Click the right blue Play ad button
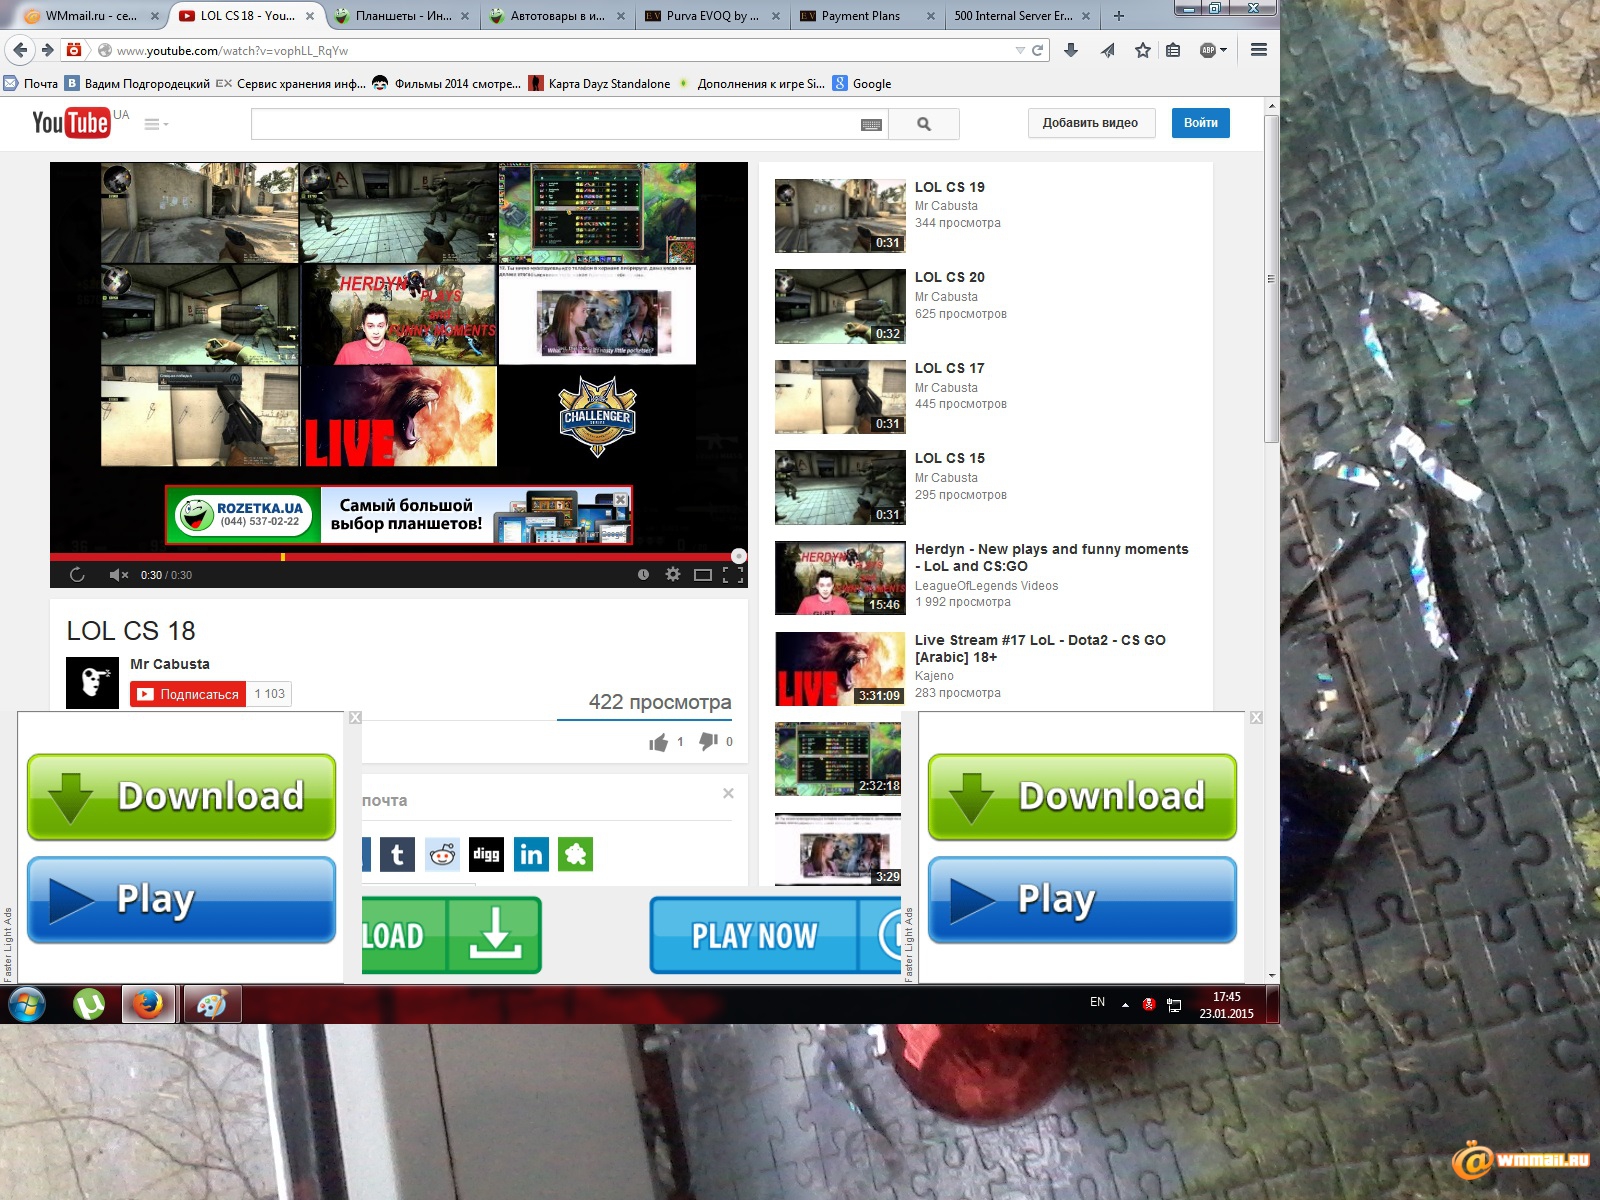Screen dimensions: 1600x1200 [1082, 900]
